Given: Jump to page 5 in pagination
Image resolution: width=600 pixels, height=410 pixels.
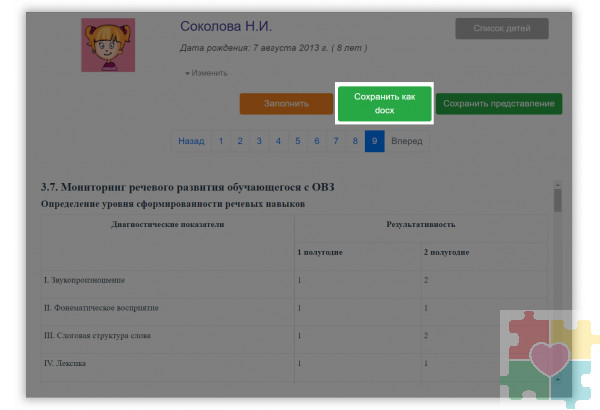Looking at the screenshot, I should coord(298,142).
